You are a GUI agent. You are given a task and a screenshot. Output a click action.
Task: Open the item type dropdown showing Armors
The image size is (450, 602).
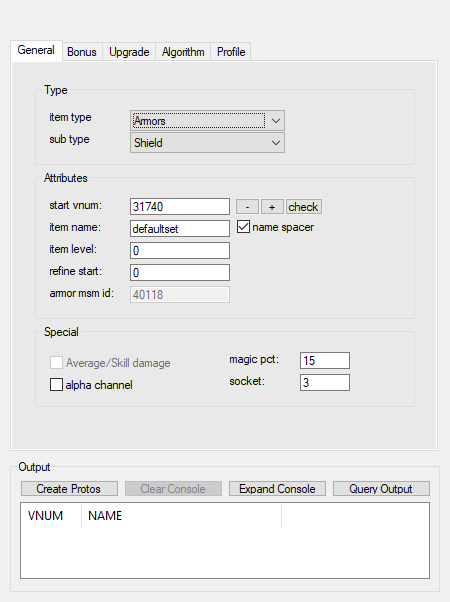pyautogui.click(x=207, y=121)
